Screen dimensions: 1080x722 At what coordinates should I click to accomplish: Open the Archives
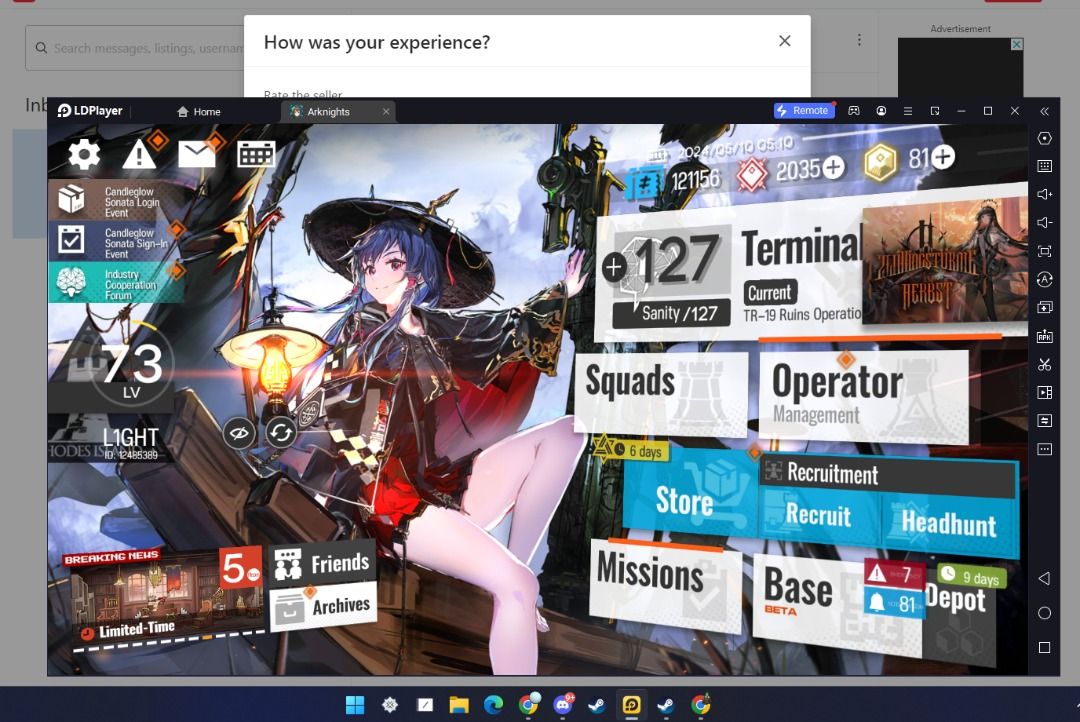[322, 608]
